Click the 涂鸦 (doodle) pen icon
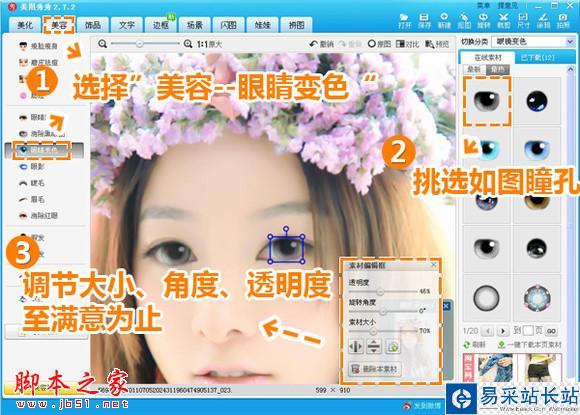580x415 pixels. (x=543, y=21)
